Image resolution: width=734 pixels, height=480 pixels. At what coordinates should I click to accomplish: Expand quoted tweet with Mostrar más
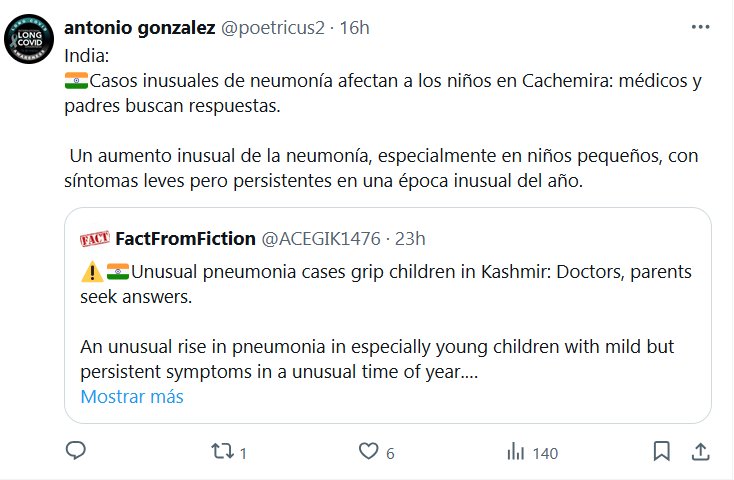point(132,396)
